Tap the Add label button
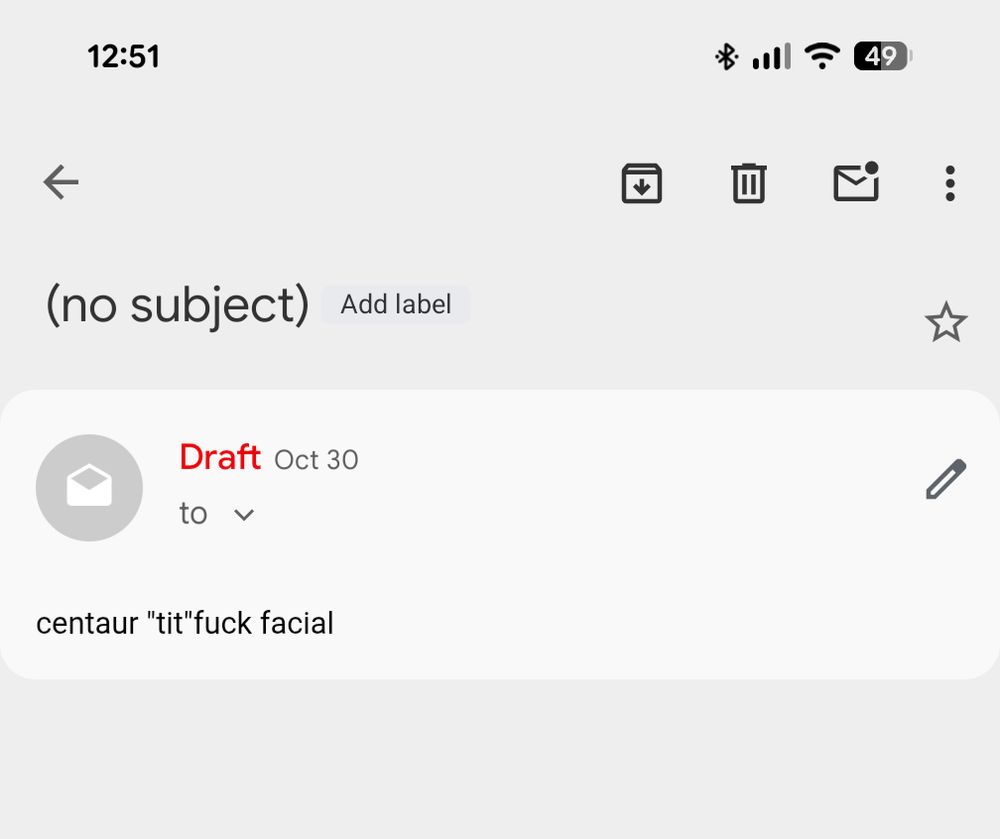 tap(395, 304)
